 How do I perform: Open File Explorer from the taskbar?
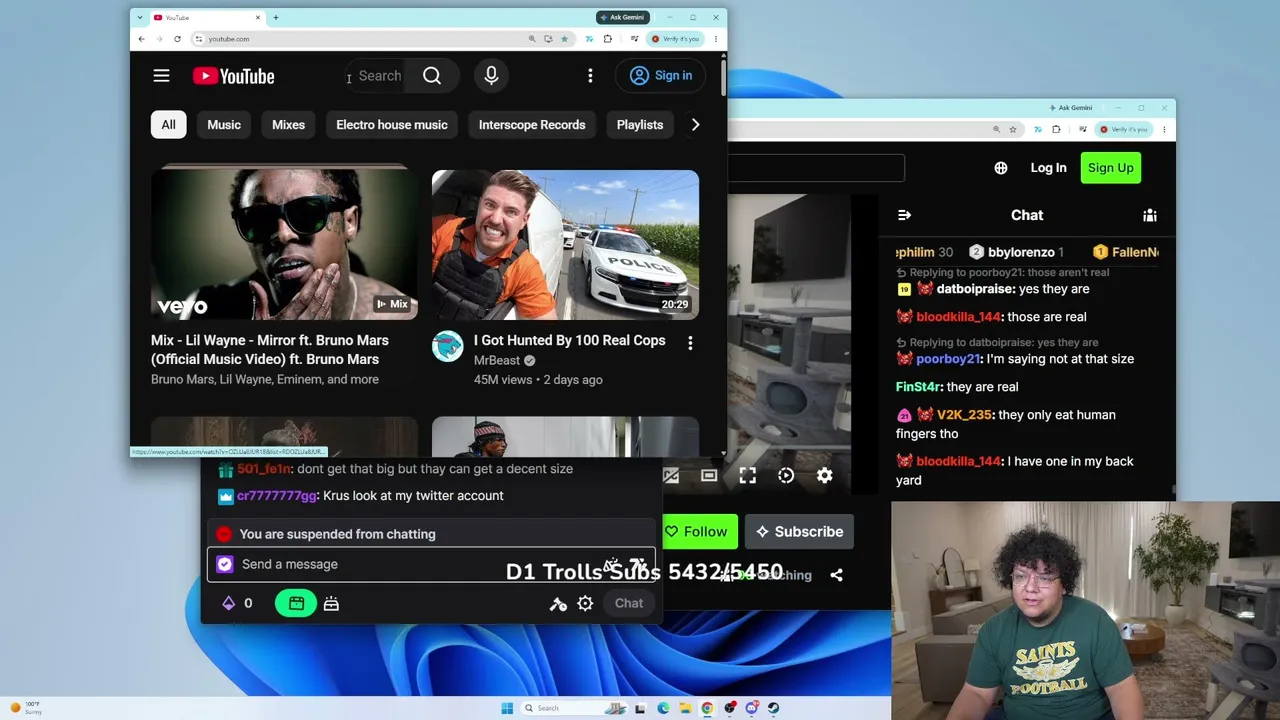685,708
